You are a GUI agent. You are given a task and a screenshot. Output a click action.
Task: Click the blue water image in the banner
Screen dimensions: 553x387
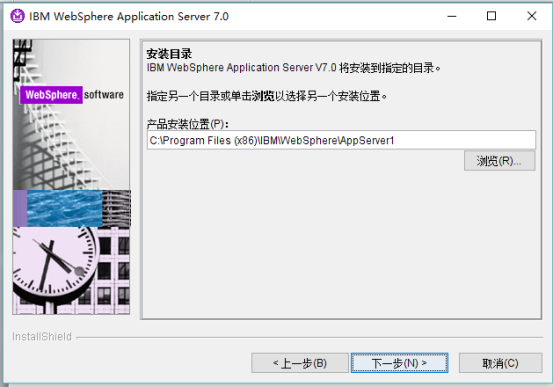click(65, 208)
